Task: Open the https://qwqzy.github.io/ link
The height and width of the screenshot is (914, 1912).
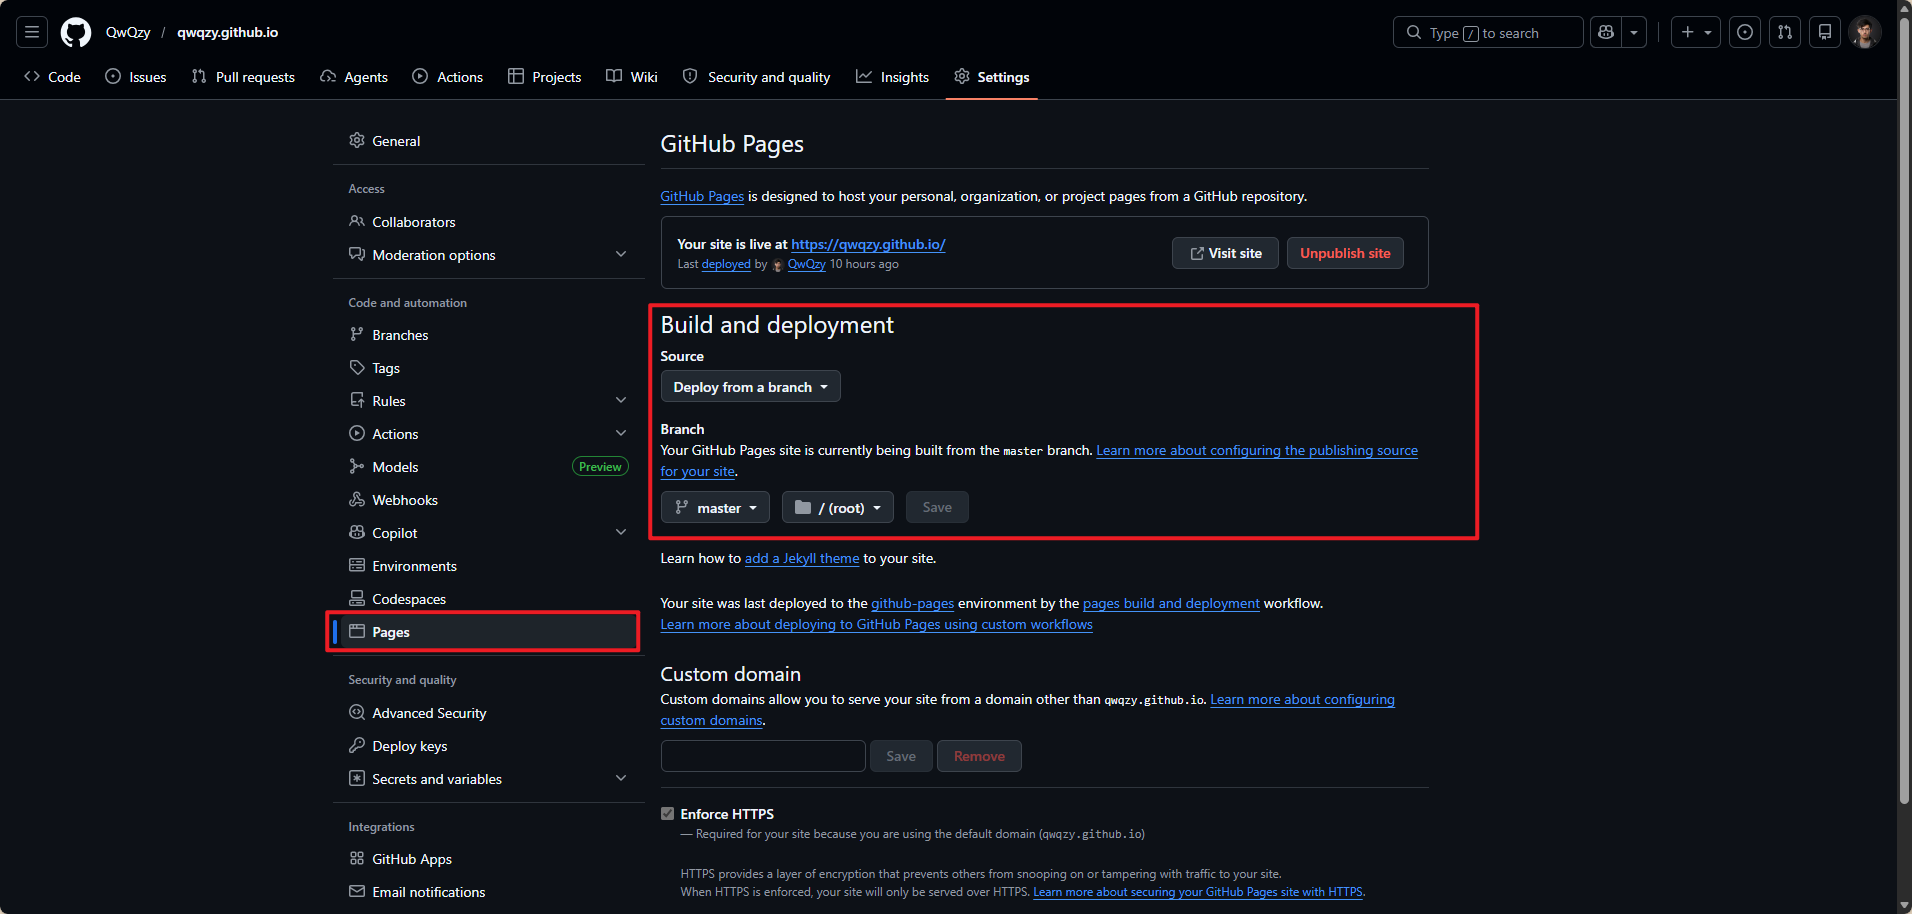Action: [x=868, y=244]
